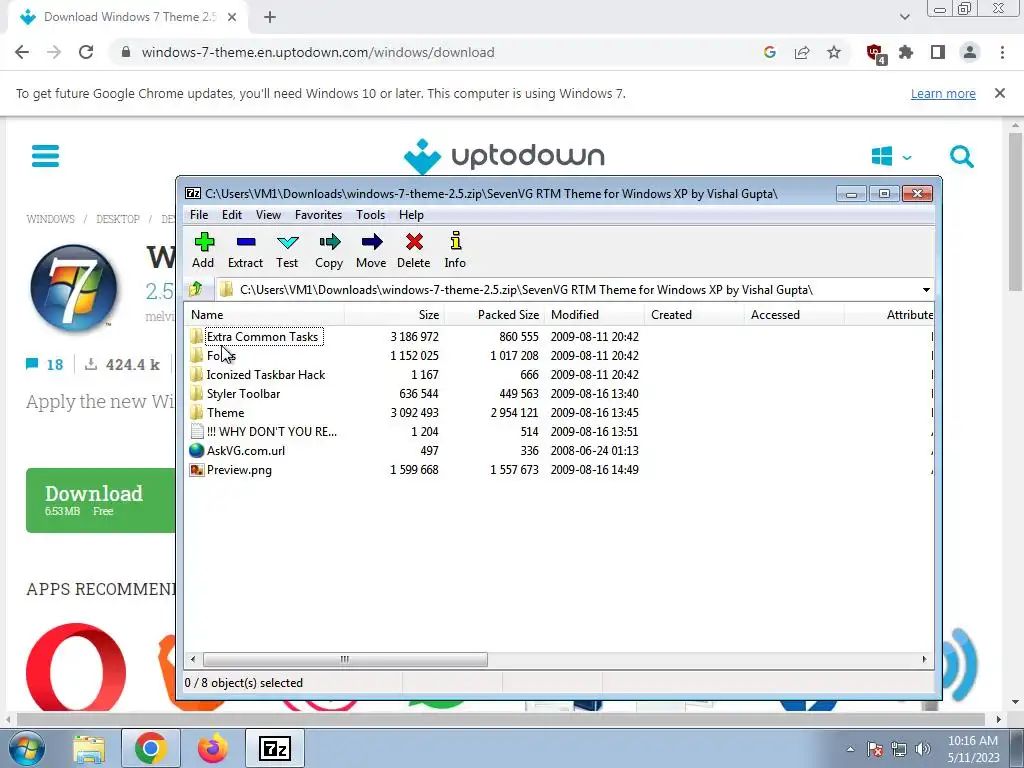Open the View menu
Viewport: 1024px width, 768px height.
pos(268,215)
